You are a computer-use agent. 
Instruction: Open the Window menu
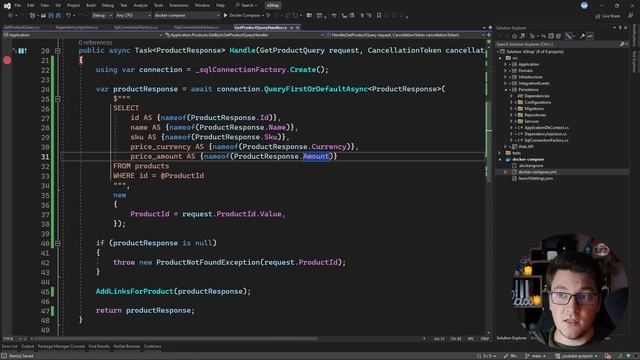202,5
